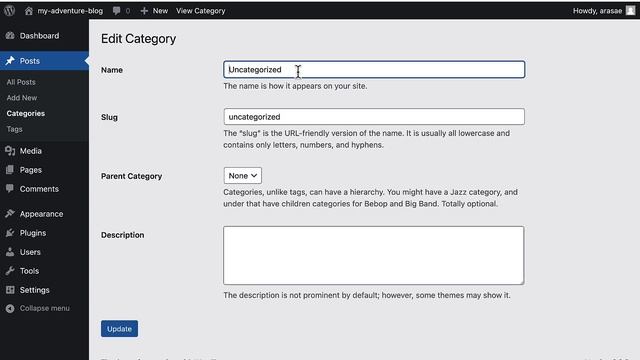640x360 pixels.
Task: Click the home icon beside my-adventure-blog
Action: 29,11
